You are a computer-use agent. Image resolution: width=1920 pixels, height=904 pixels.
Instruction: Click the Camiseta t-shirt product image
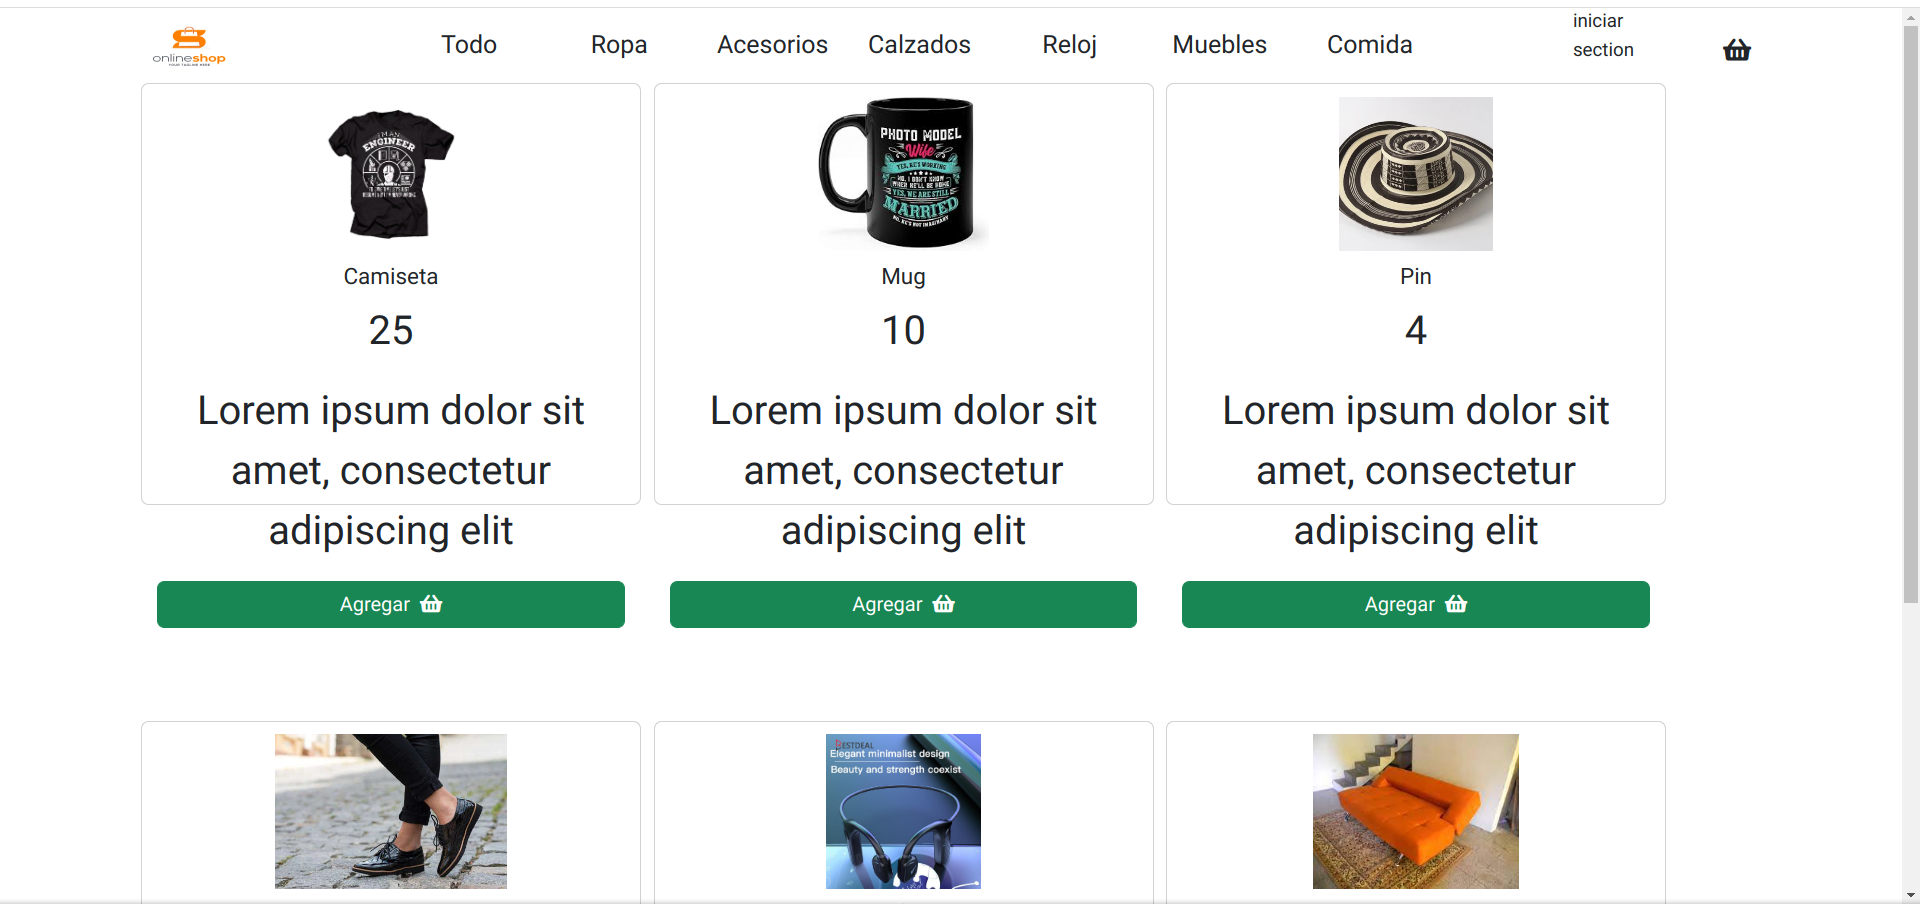pos(391,174)
